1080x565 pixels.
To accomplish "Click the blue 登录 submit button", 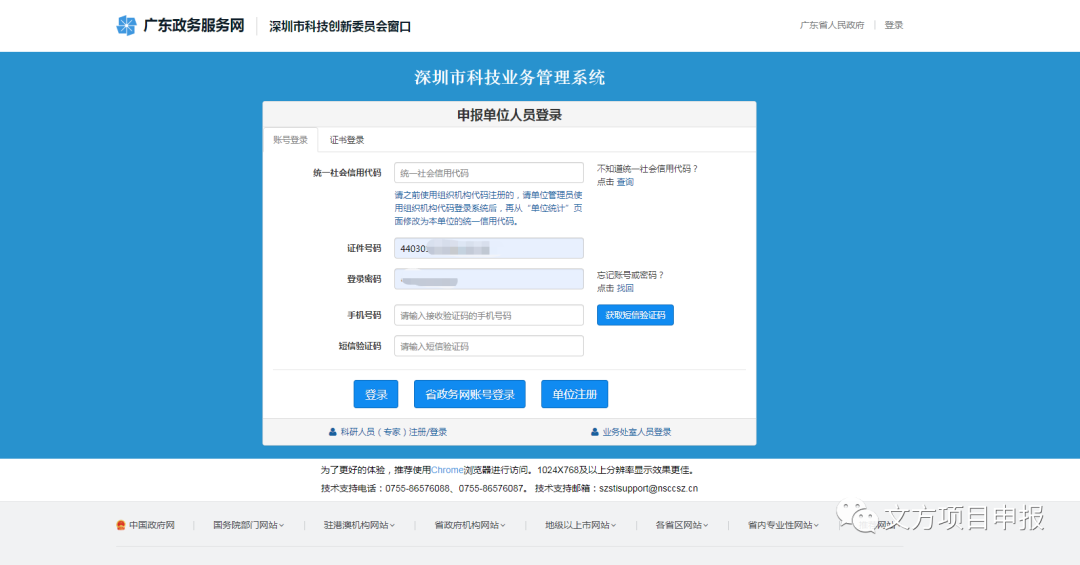I will tap(376, 394).
